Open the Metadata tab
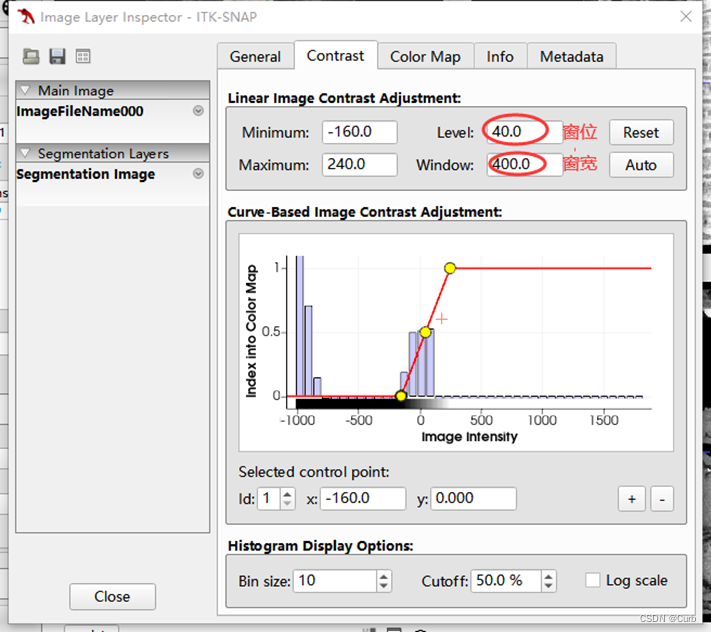Image resolution: width=711 pixels, height=632 pixels. click(x=571, y=57)
